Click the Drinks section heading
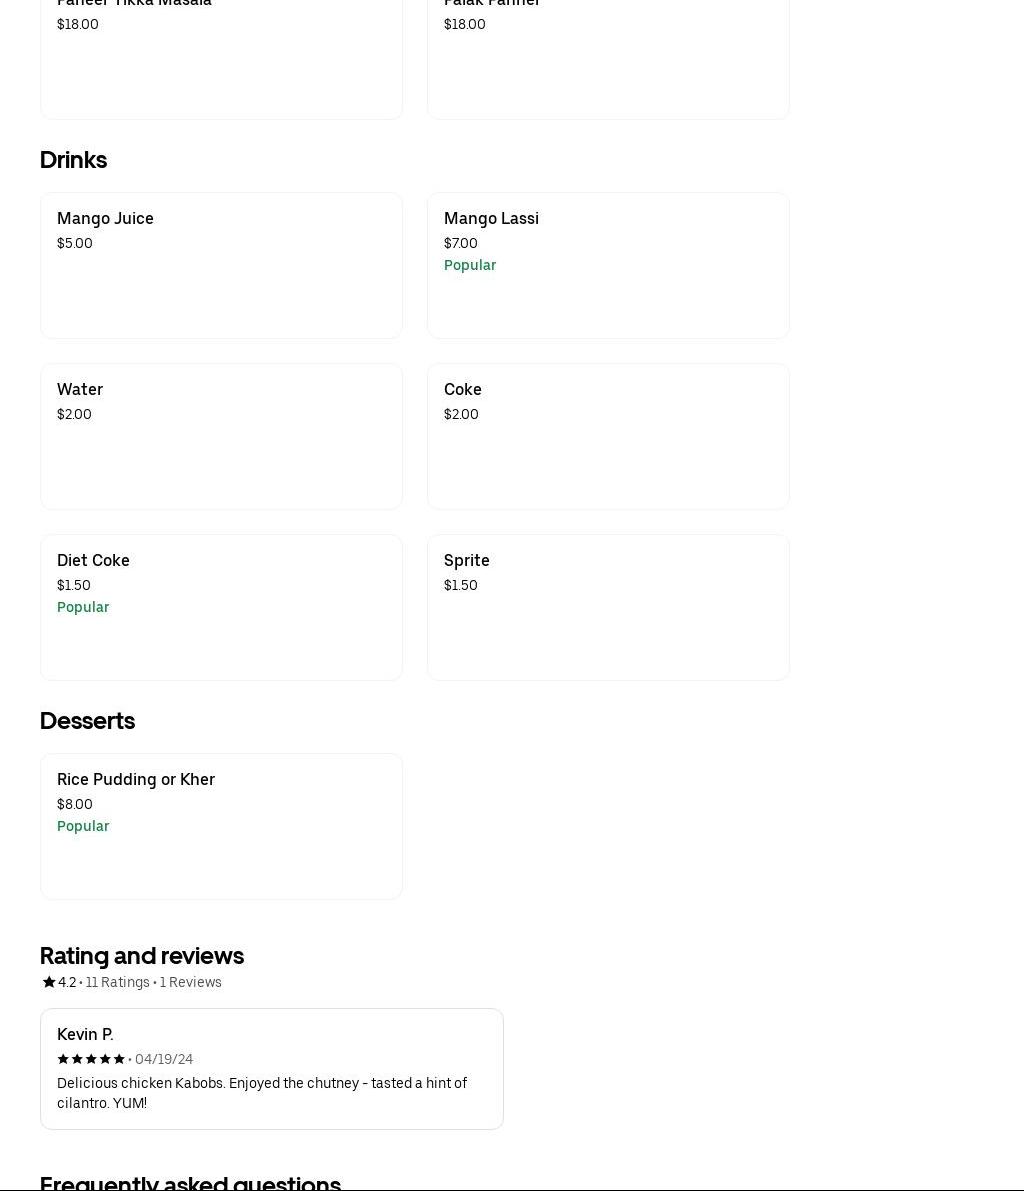 (73, 160)
